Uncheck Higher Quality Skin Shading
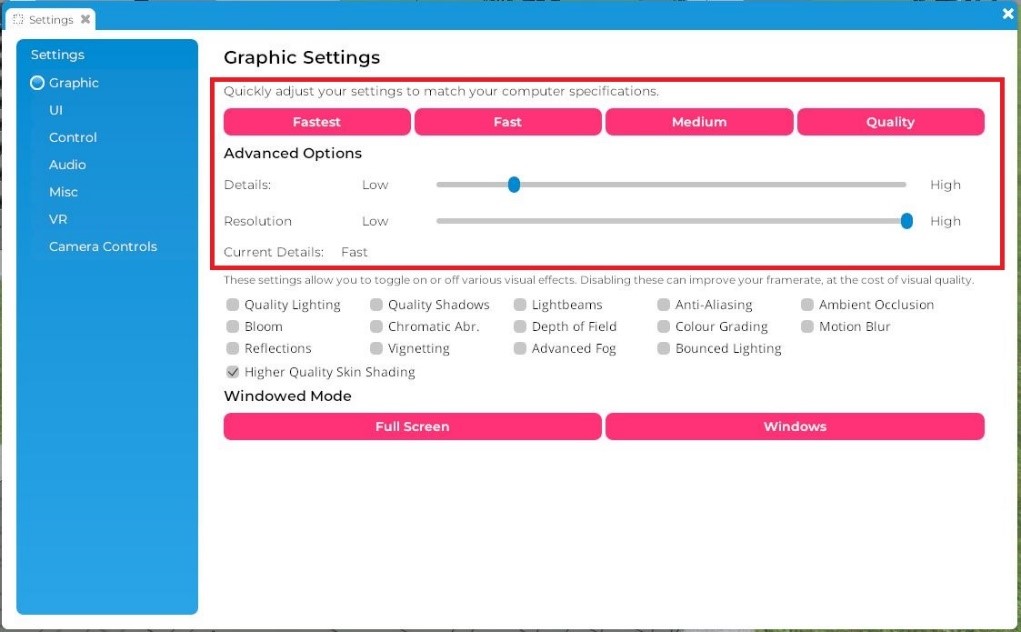 point(232,372)
